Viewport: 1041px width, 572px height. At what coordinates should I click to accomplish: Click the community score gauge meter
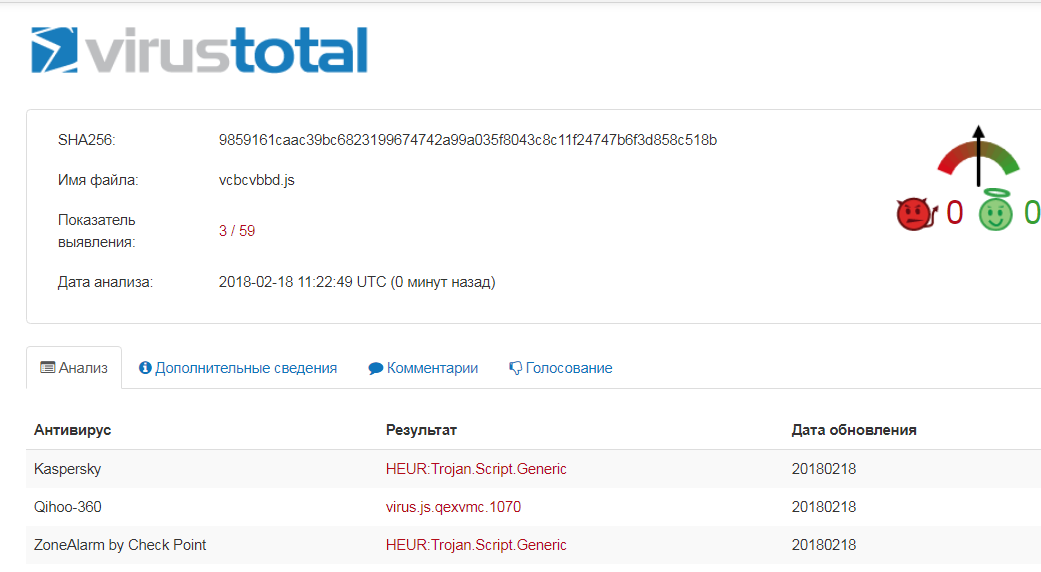click(x=978, y=160)
